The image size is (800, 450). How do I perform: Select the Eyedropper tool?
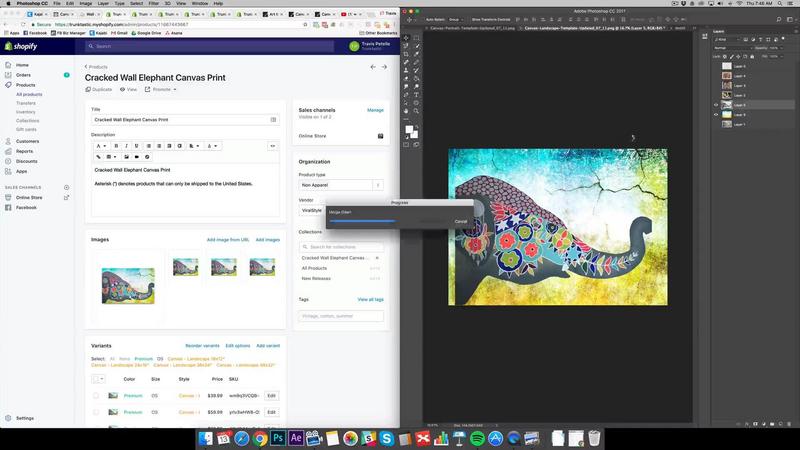(x=416, y=54)
